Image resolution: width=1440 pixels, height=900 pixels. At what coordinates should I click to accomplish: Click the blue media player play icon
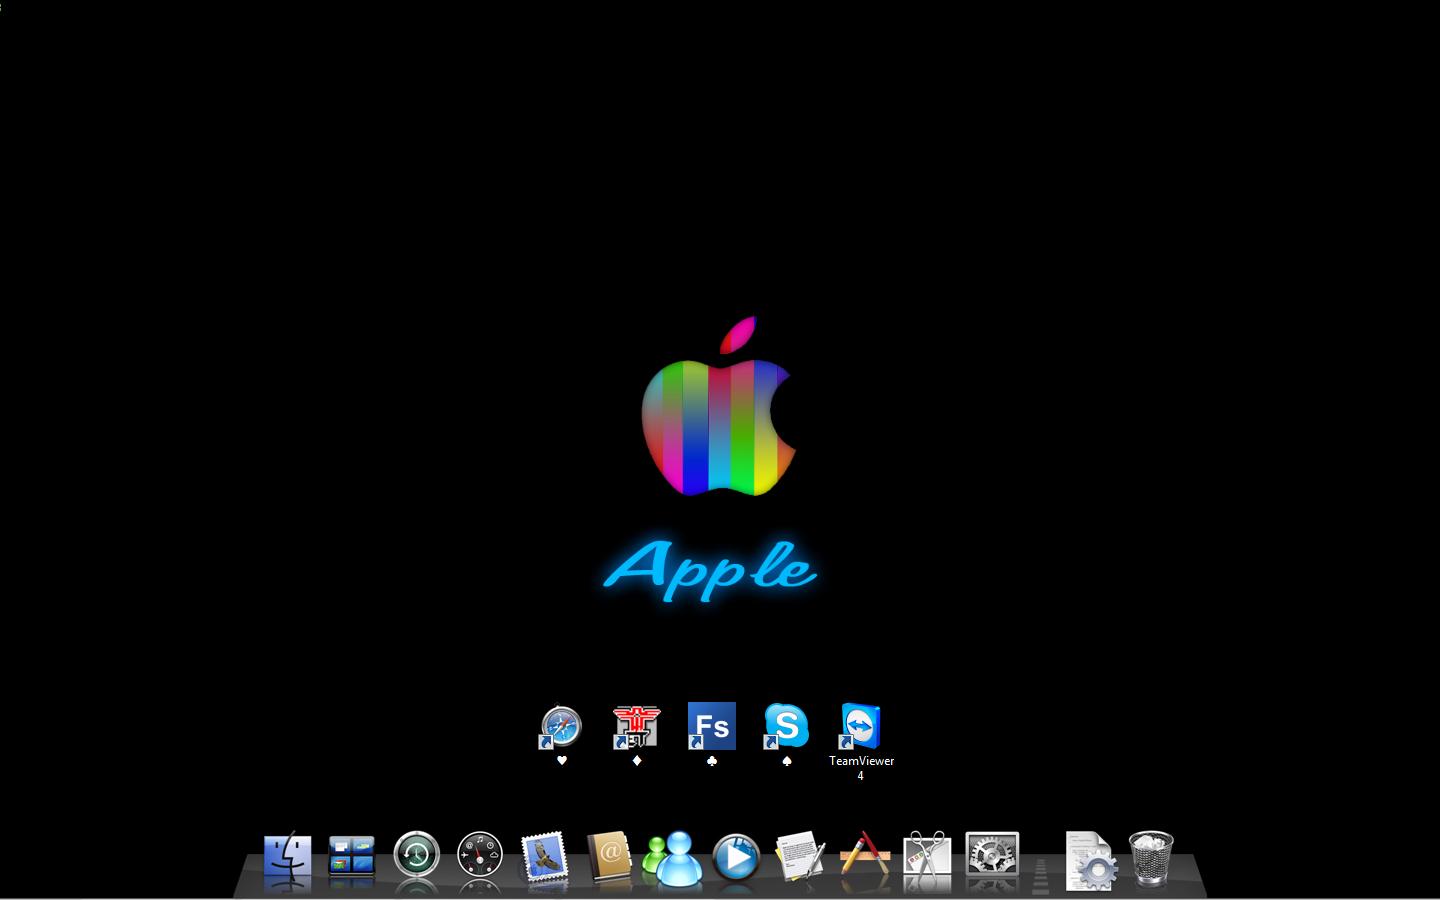736,858
